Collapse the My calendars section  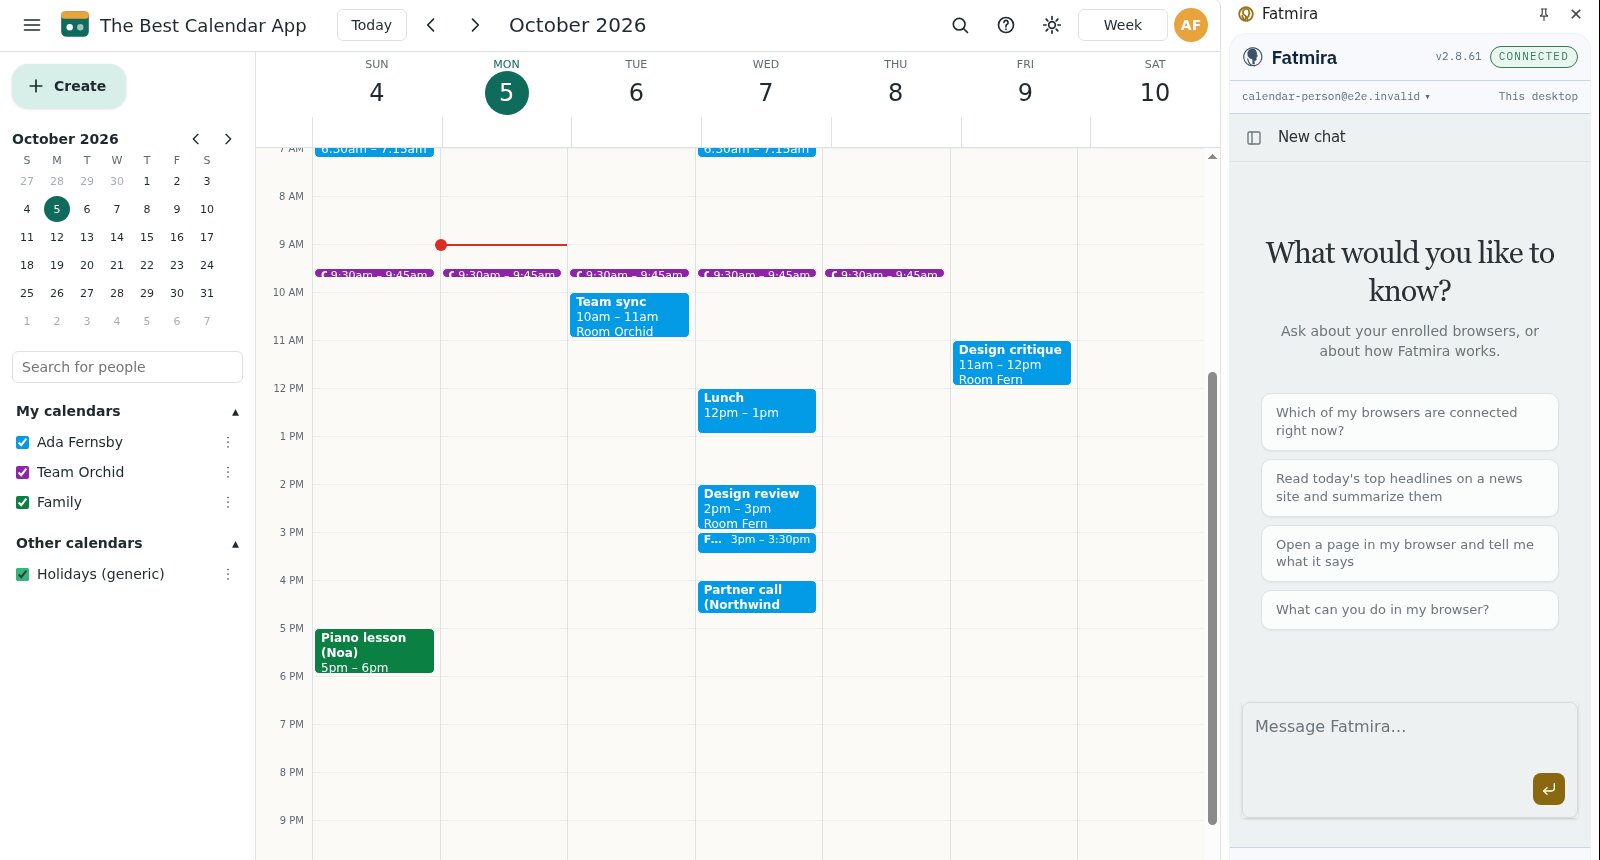coord(236,412)
